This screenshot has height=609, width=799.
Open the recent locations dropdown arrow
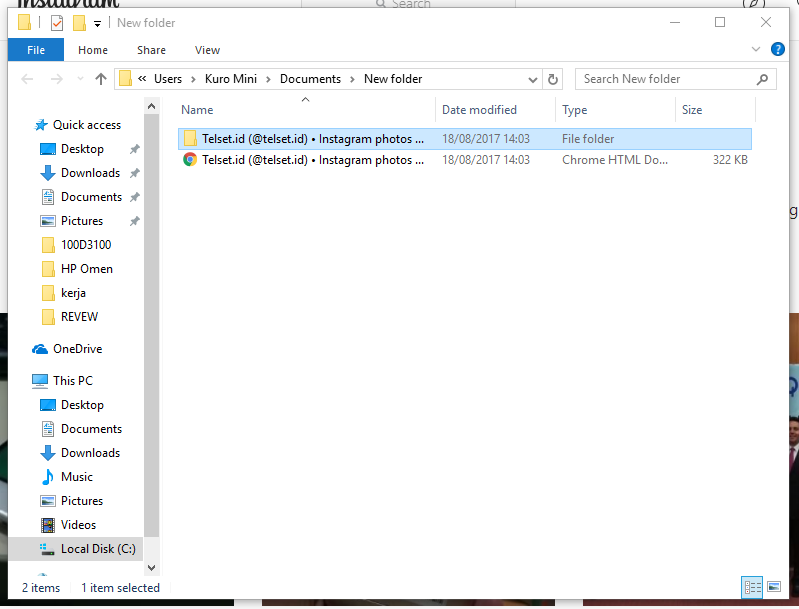[79, 80]
